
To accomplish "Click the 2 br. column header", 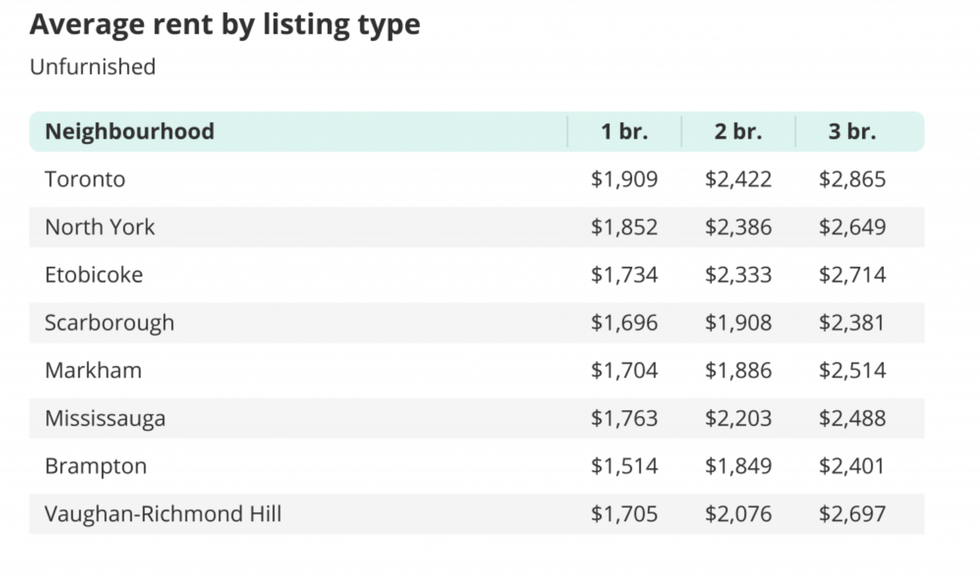I will coord(738,131).
